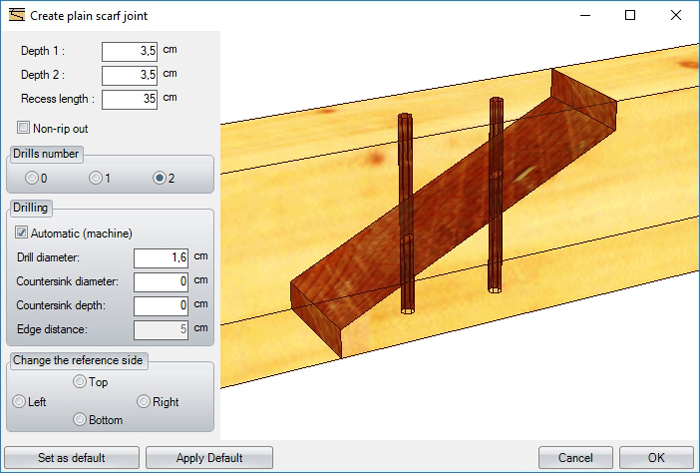
Task: Close the Create plain scarf joint window
Action: (676, 15)
